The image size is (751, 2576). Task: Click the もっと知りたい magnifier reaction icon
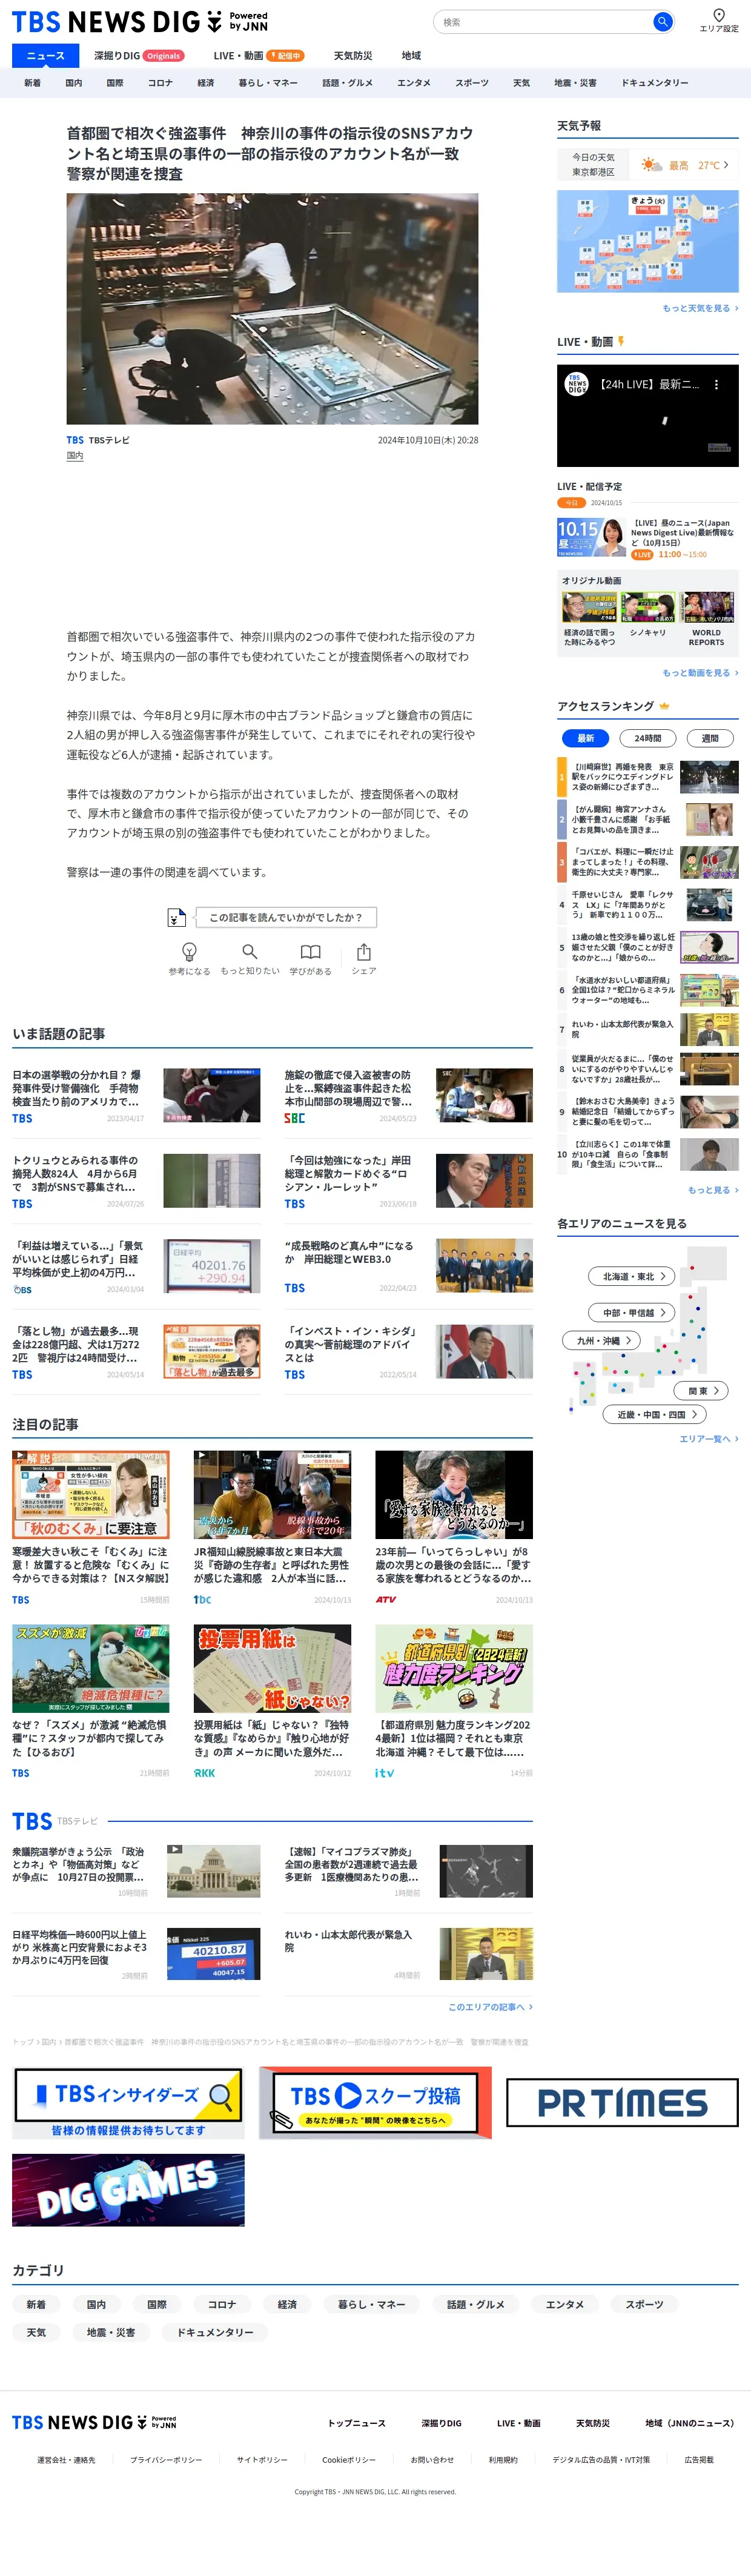250,951
